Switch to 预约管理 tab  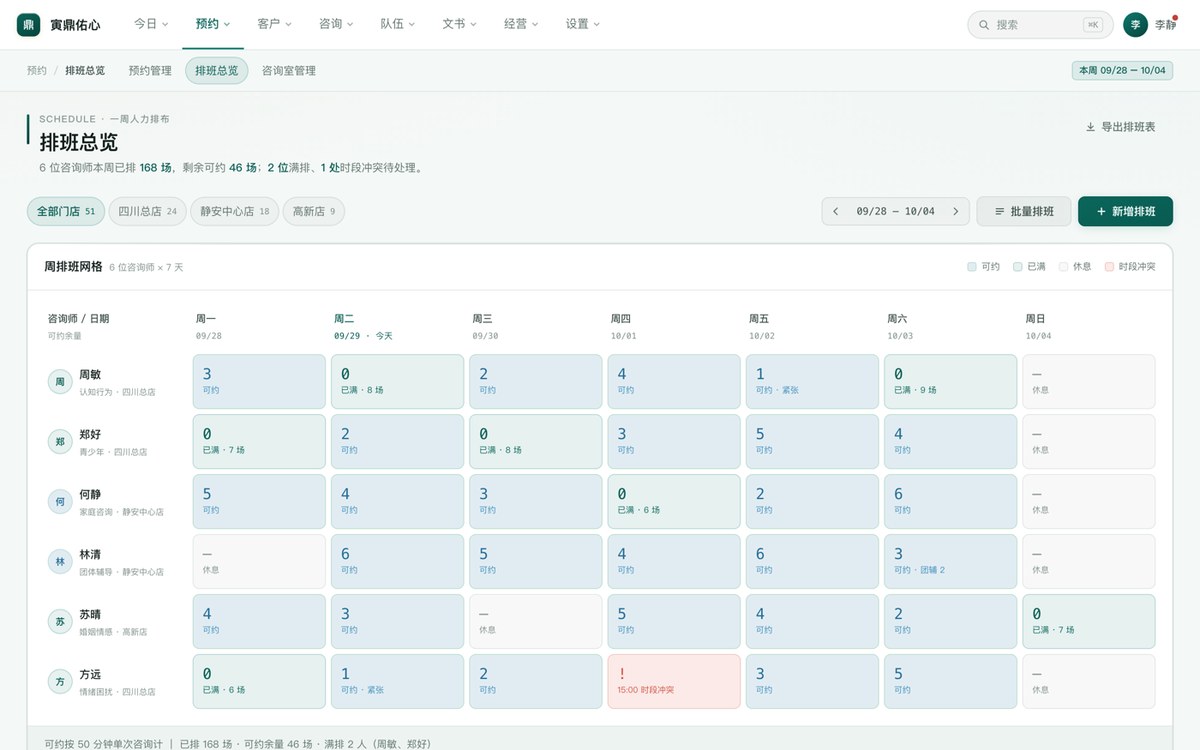tap(150, 71)
